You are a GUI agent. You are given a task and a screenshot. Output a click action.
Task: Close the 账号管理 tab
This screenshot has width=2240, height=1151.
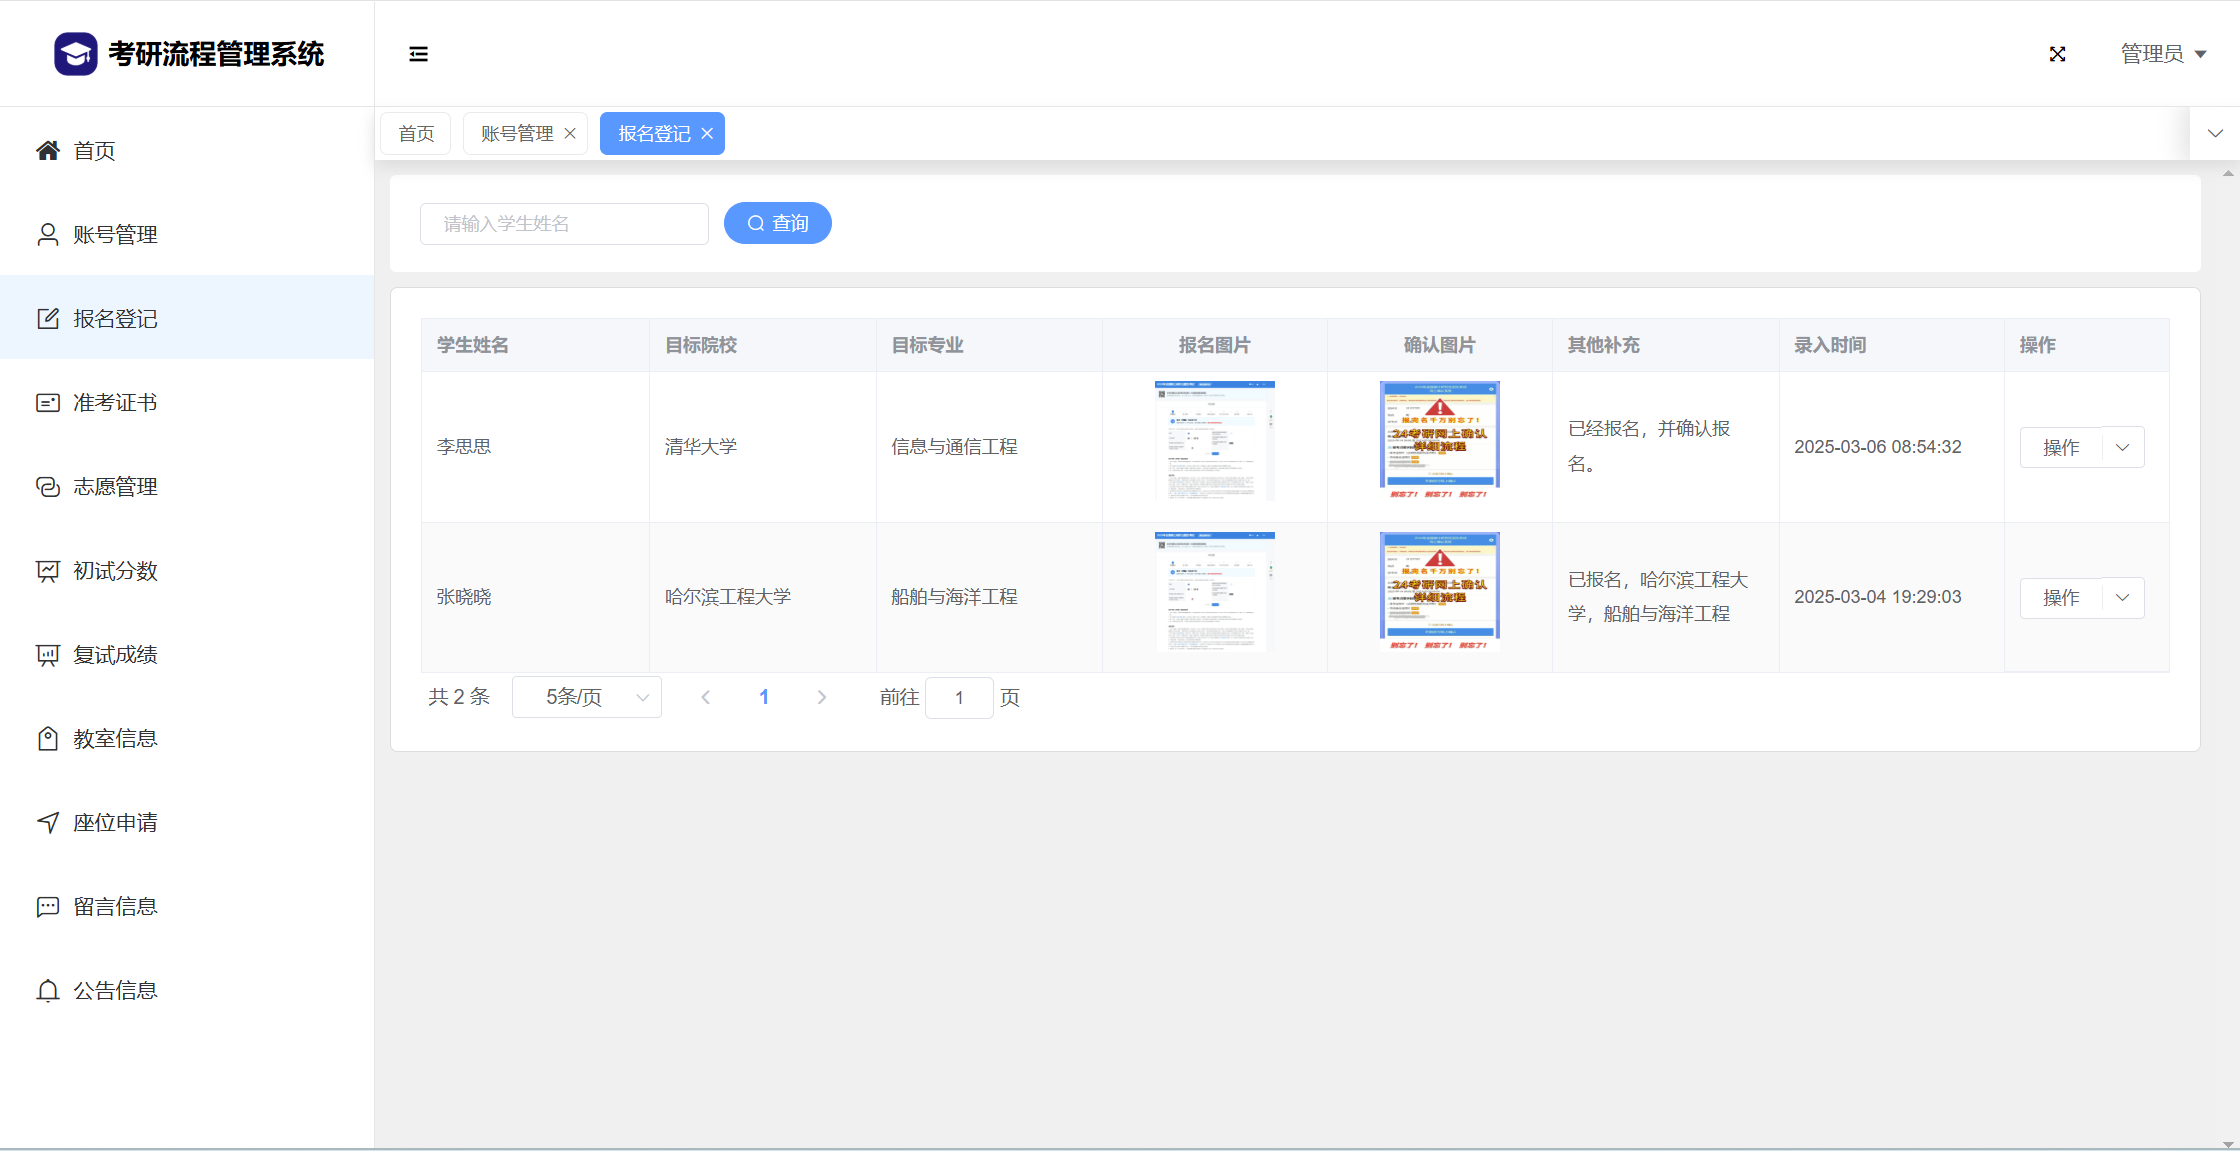click(x=570, y=134)
